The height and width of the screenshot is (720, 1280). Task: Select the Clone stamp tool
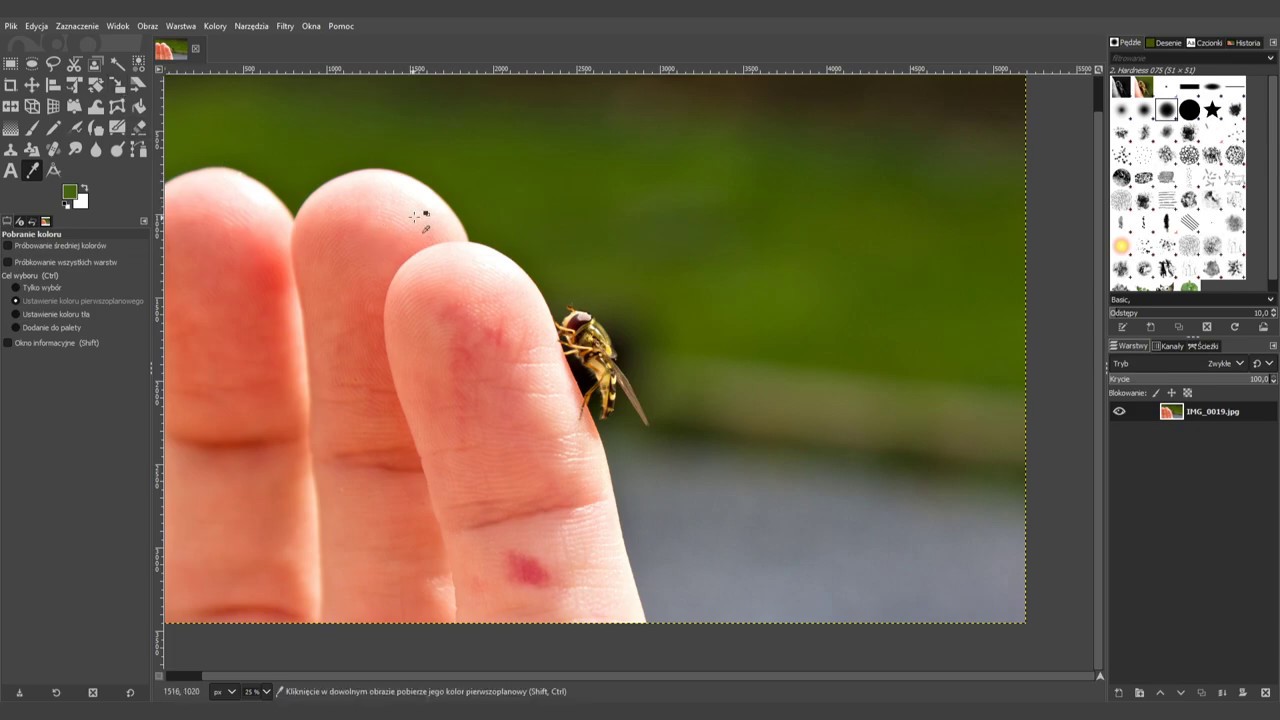coord(10,150)
